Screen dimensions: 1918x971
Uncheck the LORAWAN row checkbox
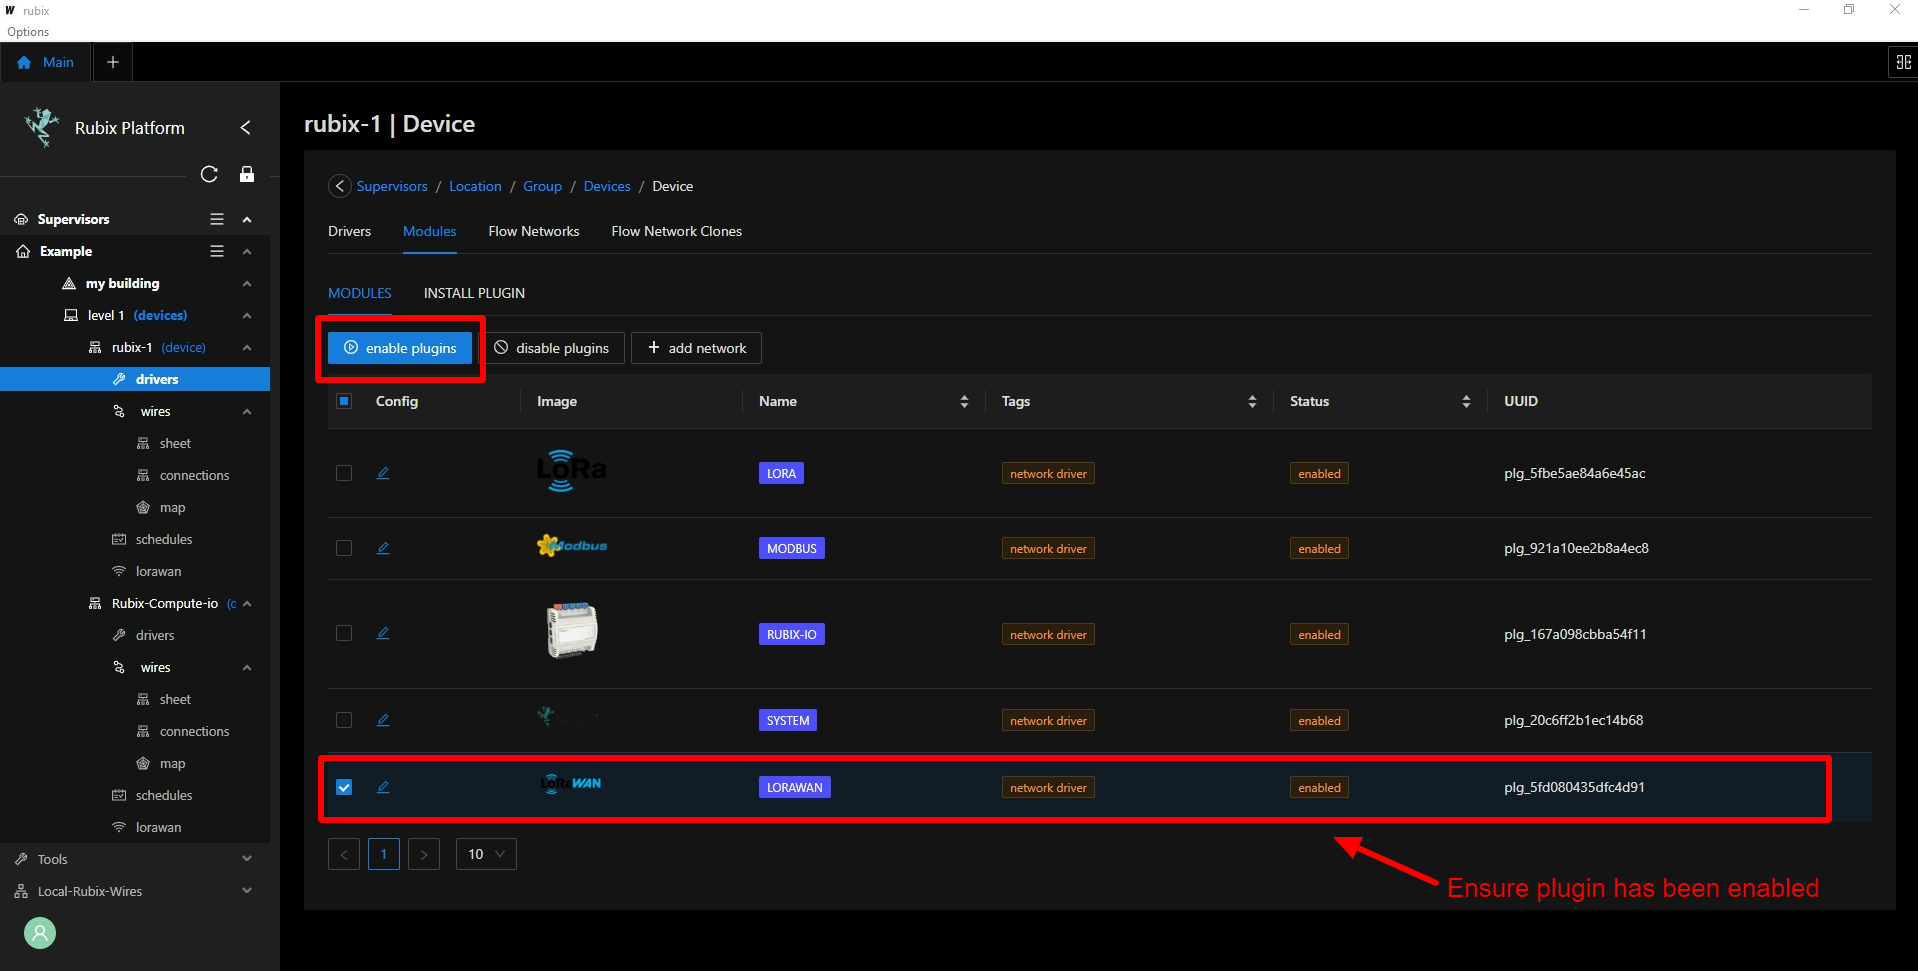point(344,787)
